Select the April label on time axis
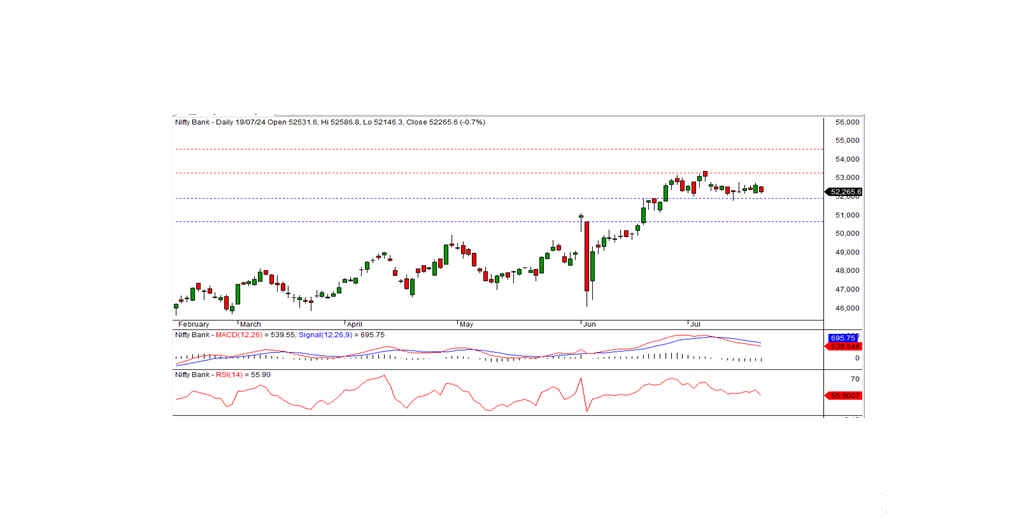 (352, 324)
